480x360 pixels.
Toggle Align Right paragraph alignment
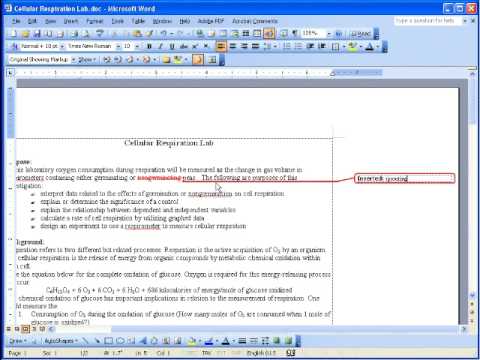click(x=244, y=46)
